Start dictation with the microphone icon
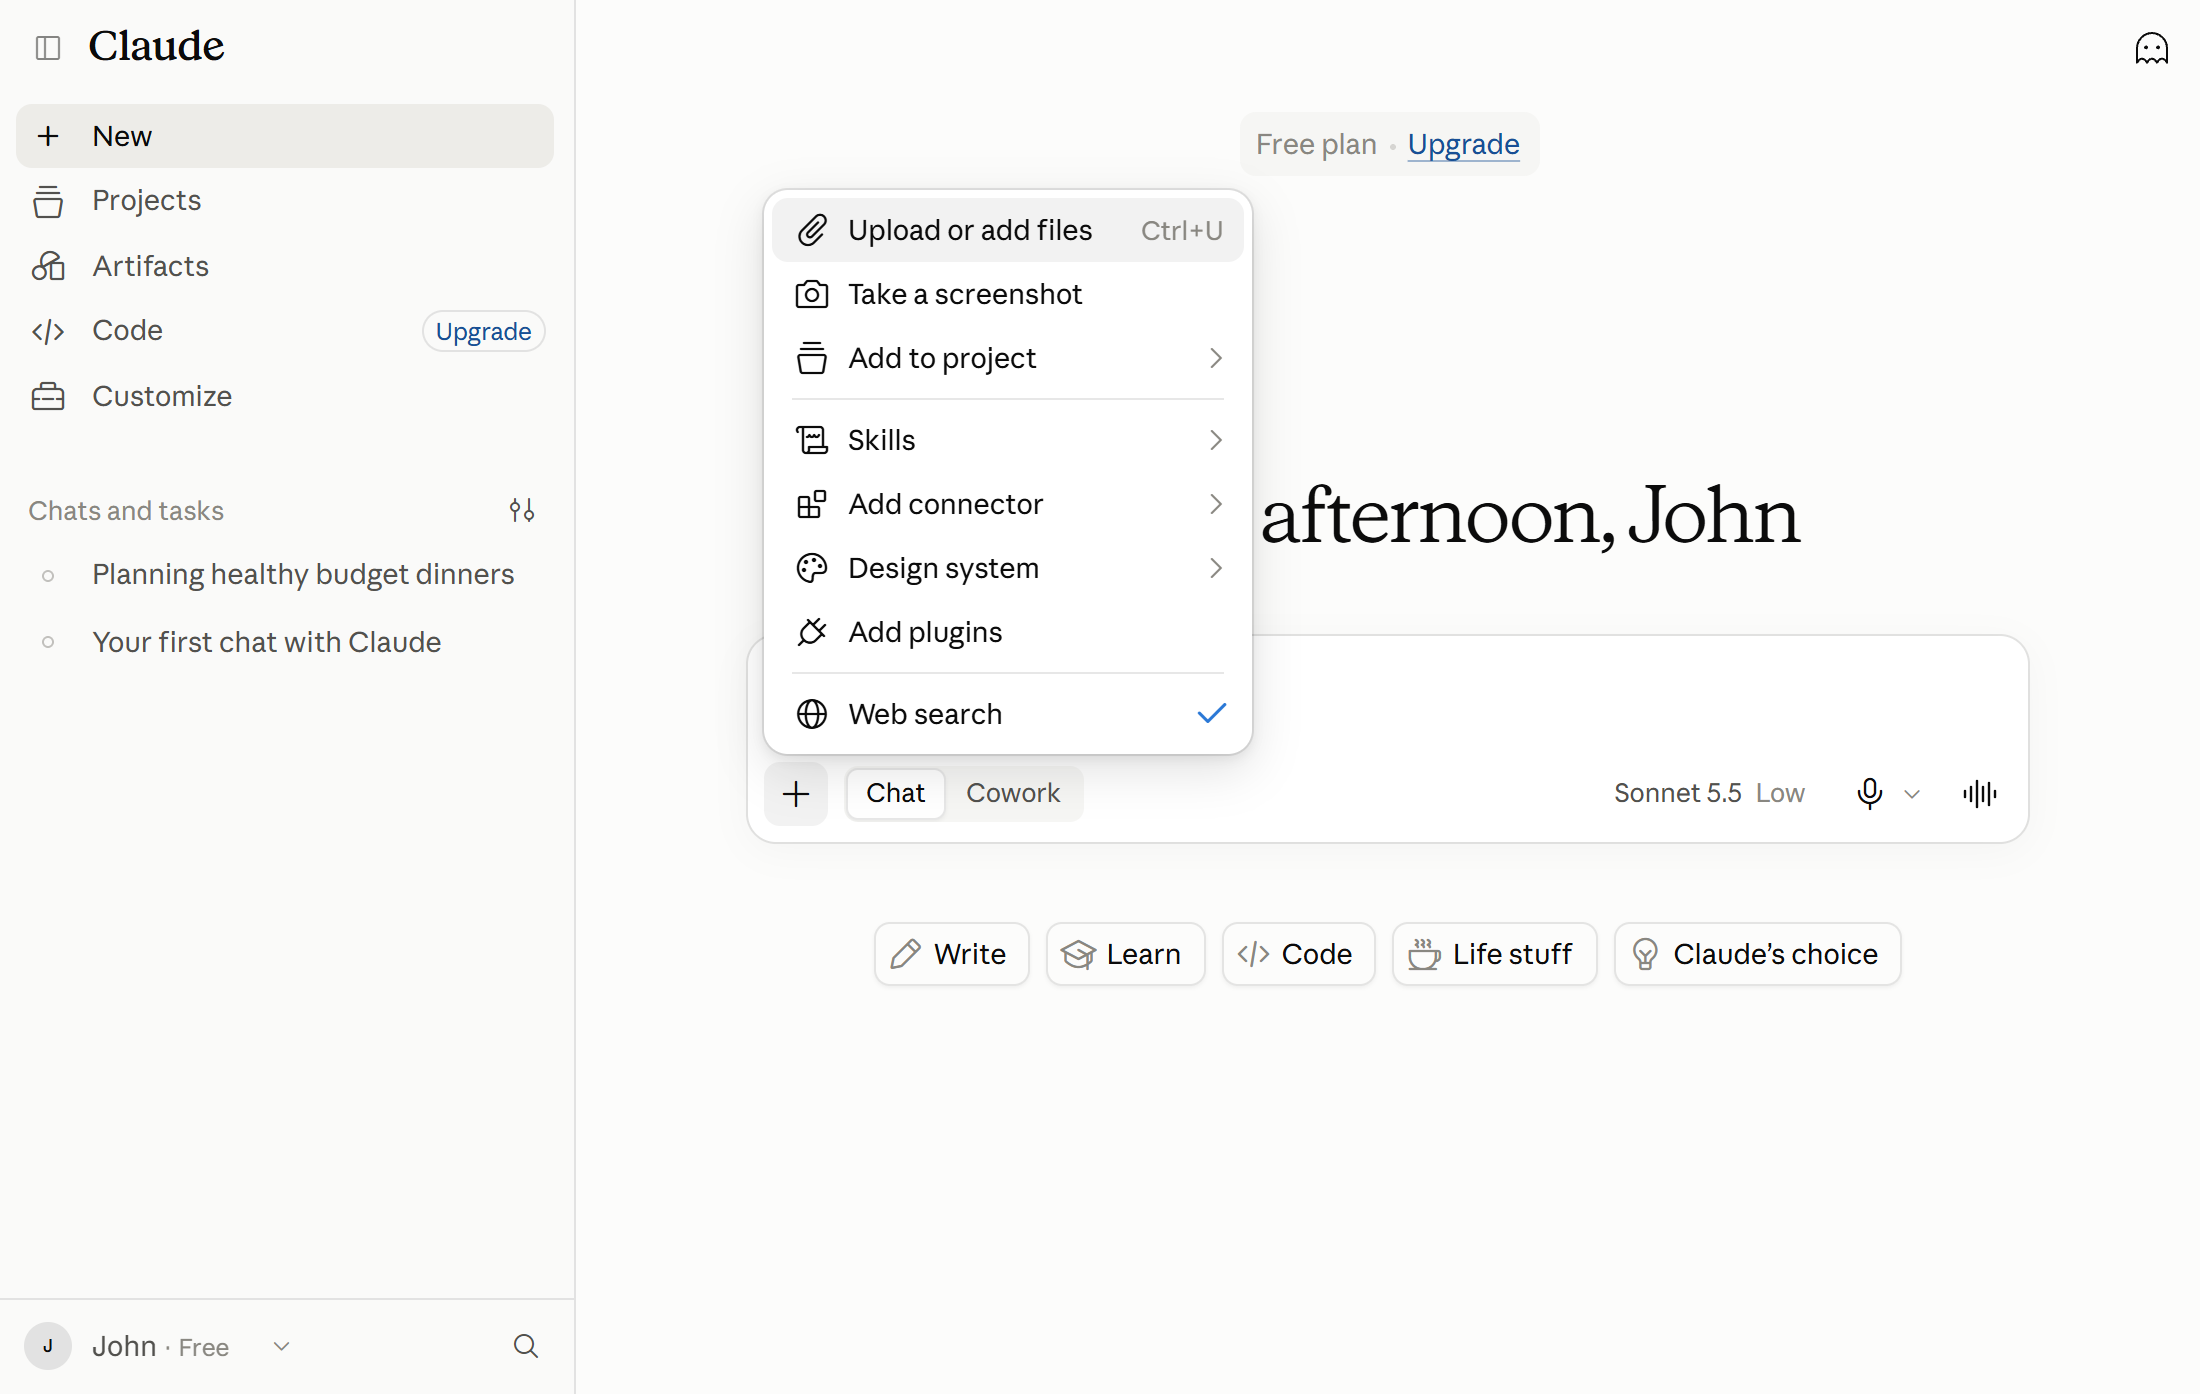This screenshot has height=1394, width=2200. click(x=1869, y=793)
